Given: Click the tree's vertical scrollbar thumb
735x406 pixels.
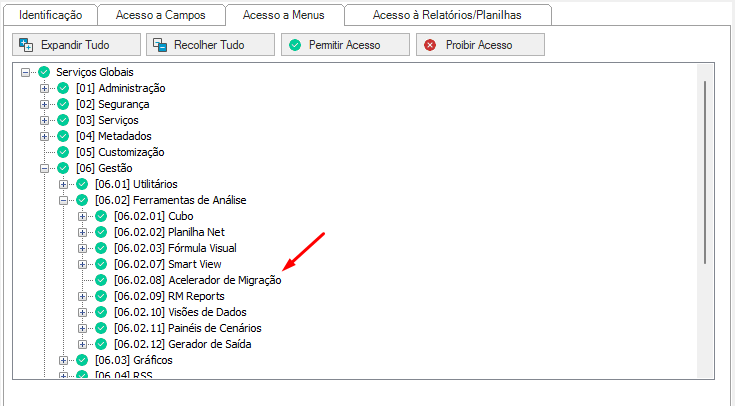Looking at the screenshot, I should click(705, 172).
